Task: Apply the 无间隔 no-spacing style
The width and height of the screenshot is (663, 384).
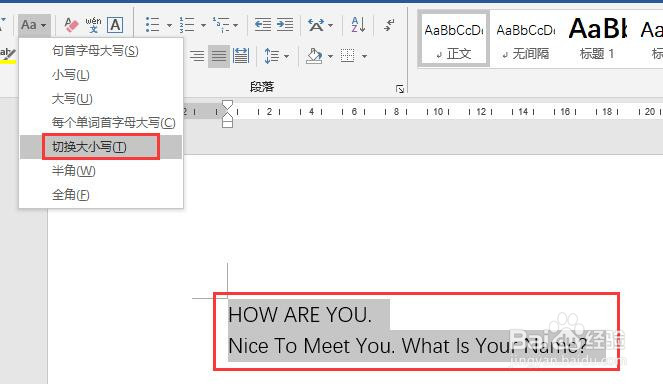Action: (x=526, y=39)
